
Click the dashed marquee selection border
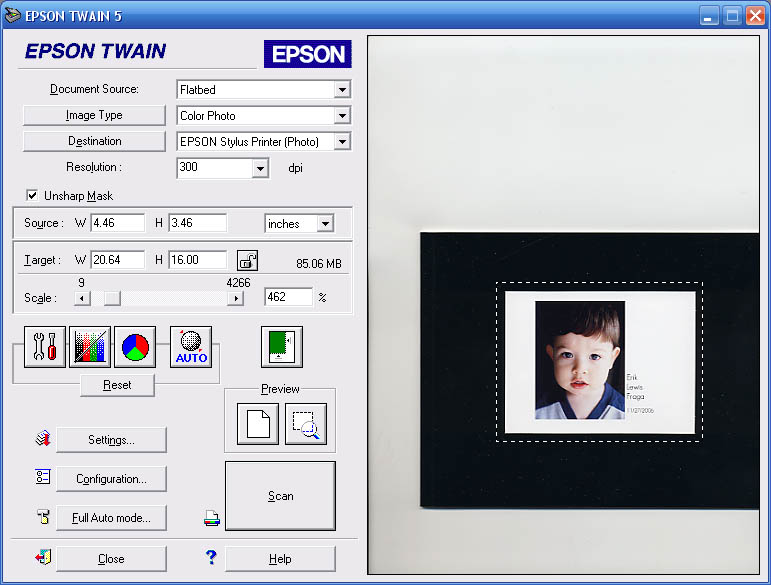[599, 283]
